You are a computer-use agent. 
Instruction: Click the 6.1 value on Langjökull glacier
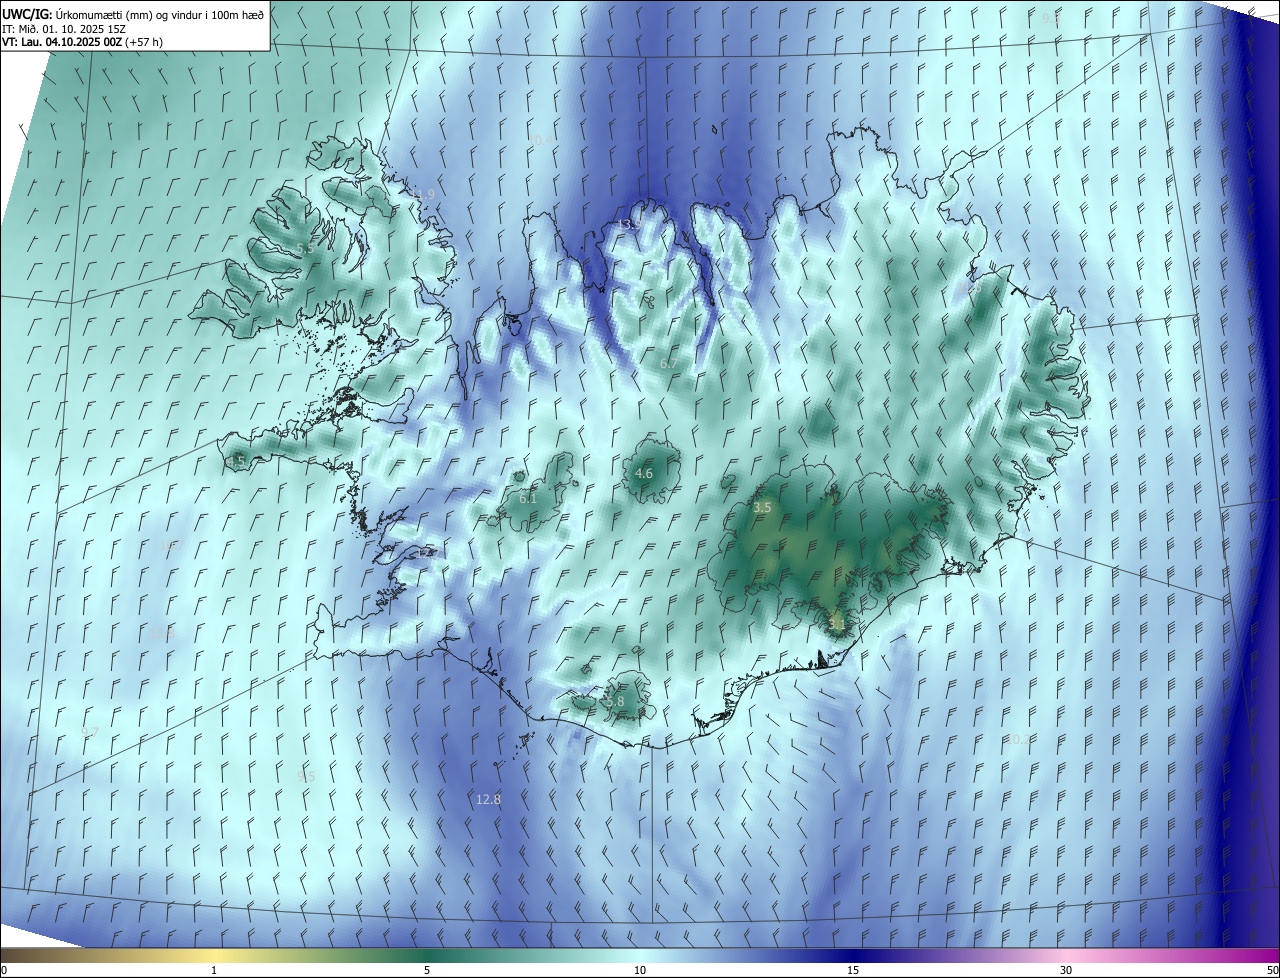point(528,498)
